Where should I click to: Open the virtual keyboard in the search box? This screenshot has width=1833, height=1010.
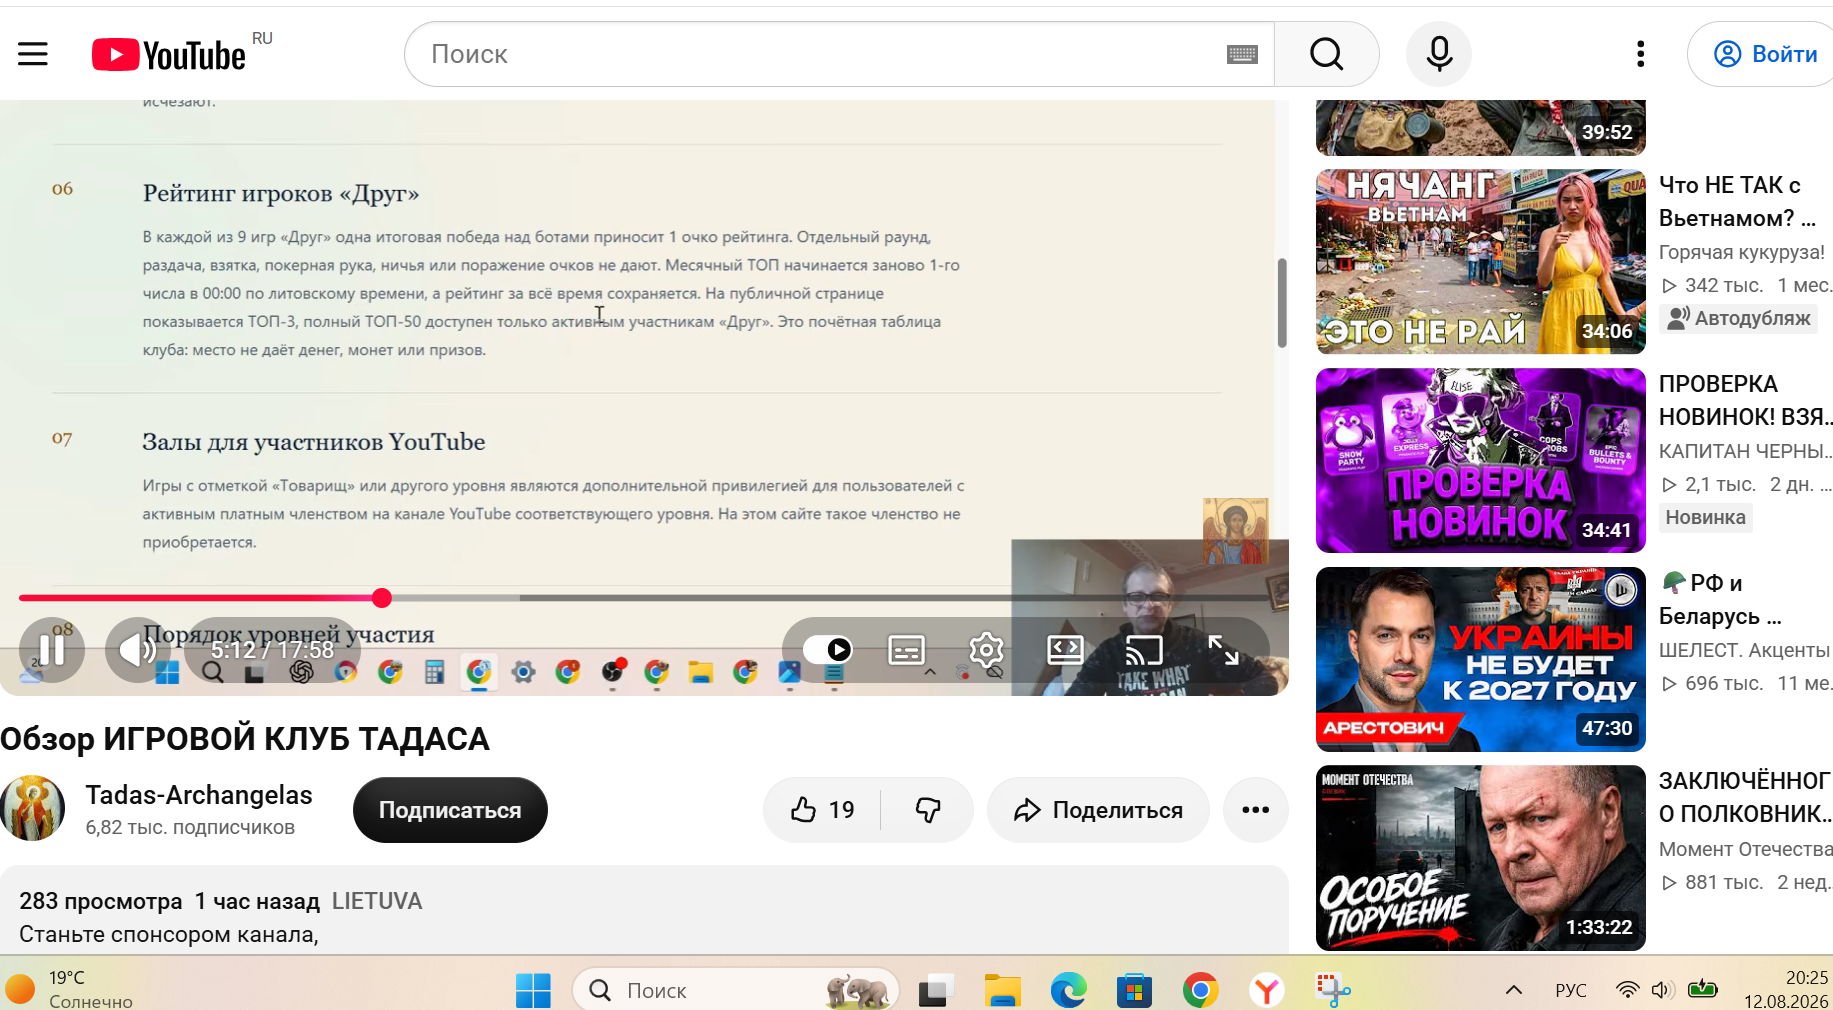(x=1242, y=54)
